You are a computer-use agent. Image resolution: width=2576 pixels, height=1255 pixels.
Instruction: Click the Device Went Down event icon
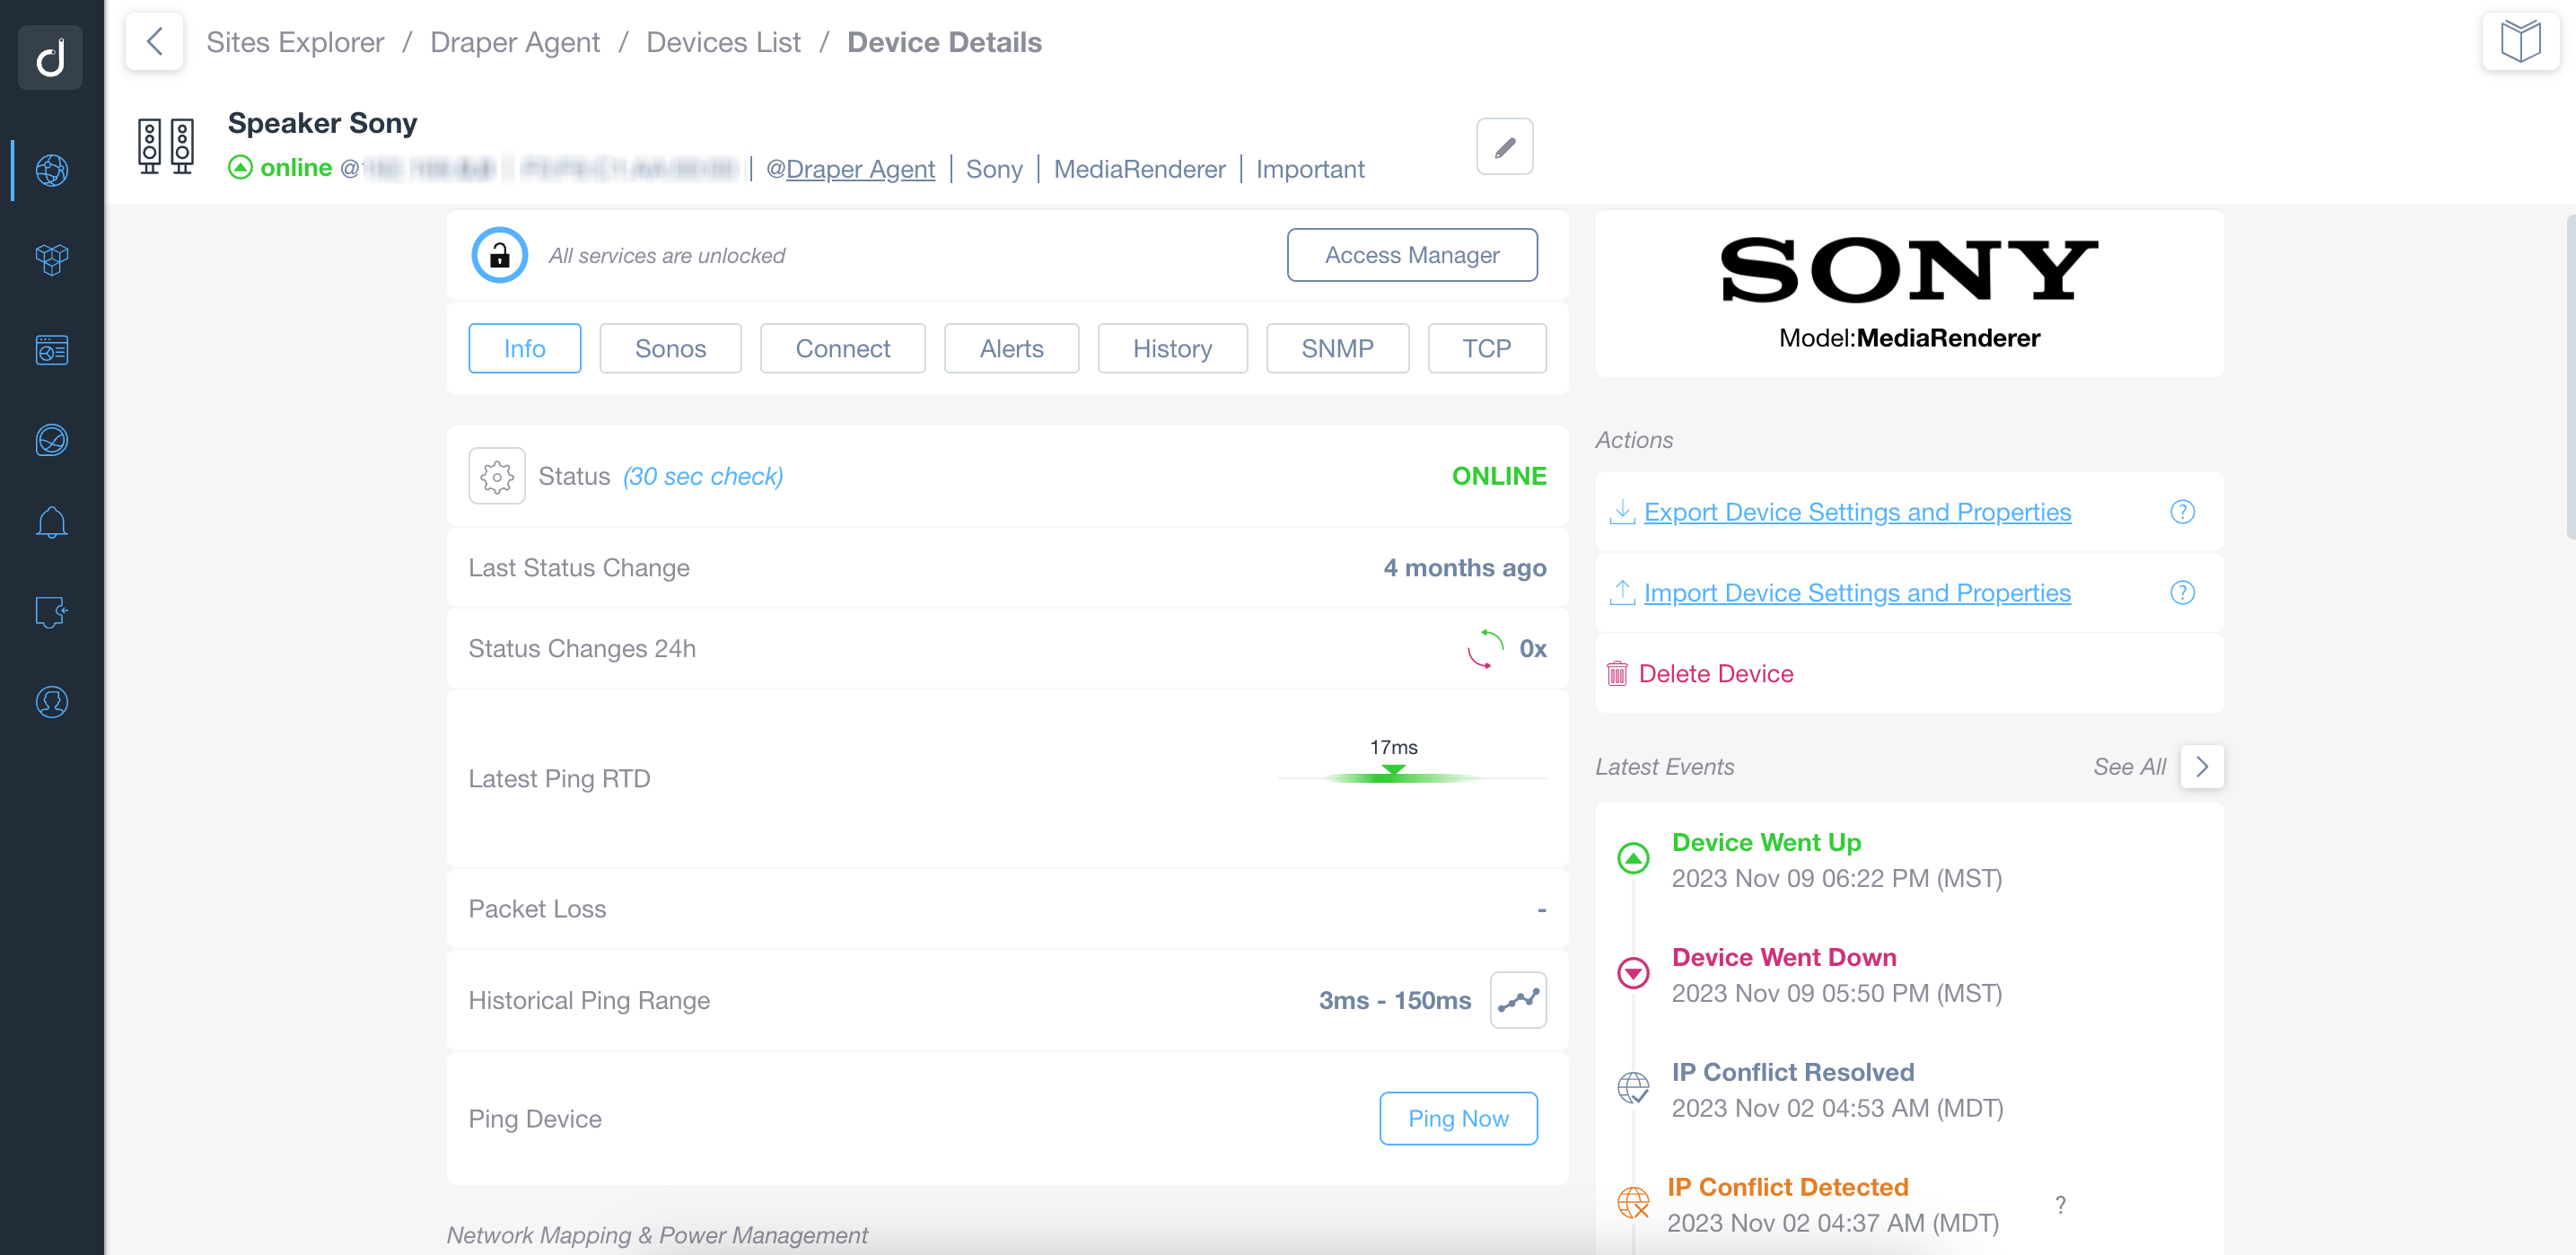[x=1633, y=973]
